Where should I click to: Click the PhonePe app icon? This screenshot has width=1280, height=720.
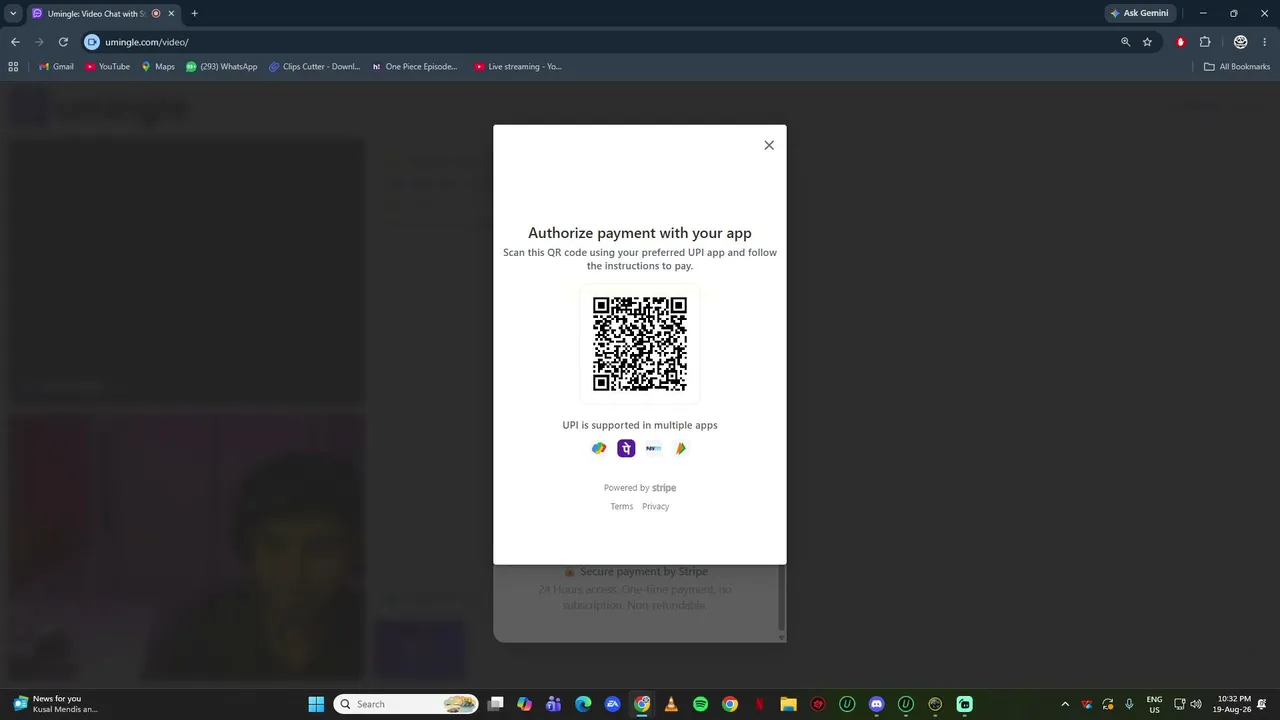tap(626, 448)
